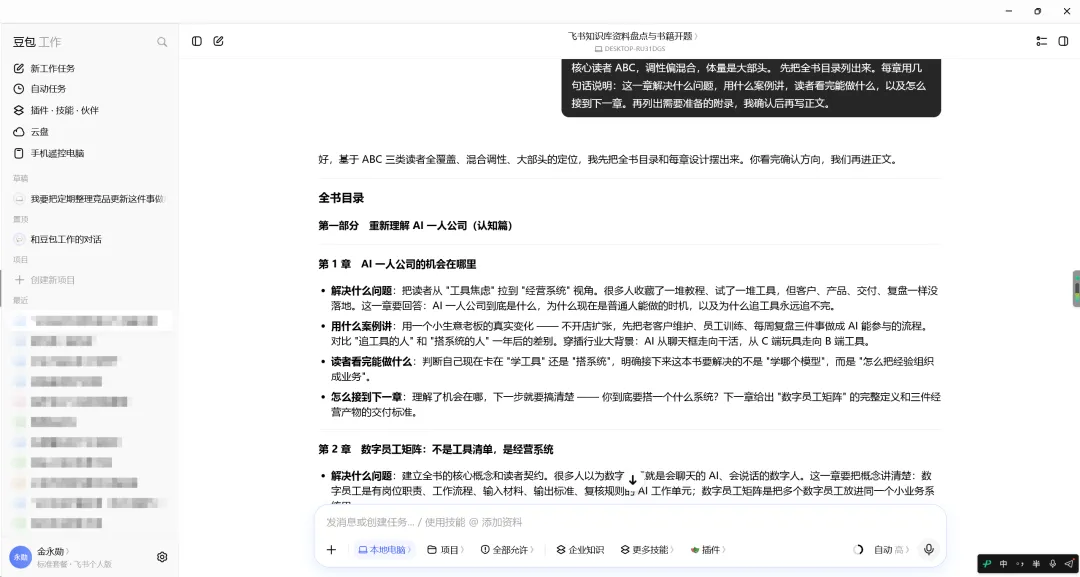
Task: Click the IME logo icon in input toolbar
Action: point(987,564)
